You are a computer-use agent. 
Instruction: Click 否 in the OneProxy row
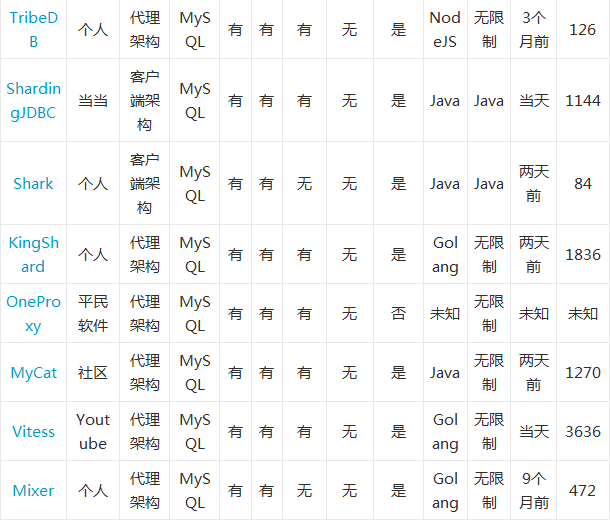click(398, 313)
